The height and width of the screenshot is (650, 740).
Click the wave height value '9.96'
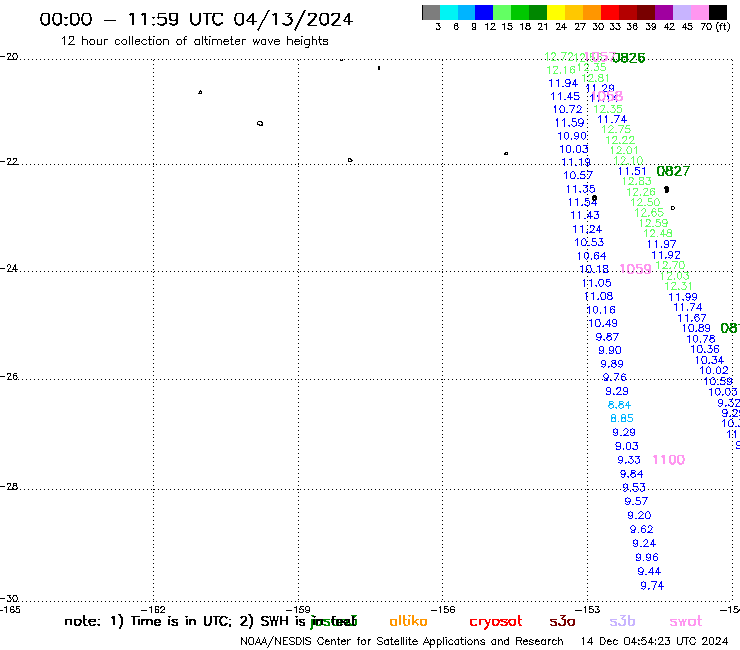tap(647, 557)
